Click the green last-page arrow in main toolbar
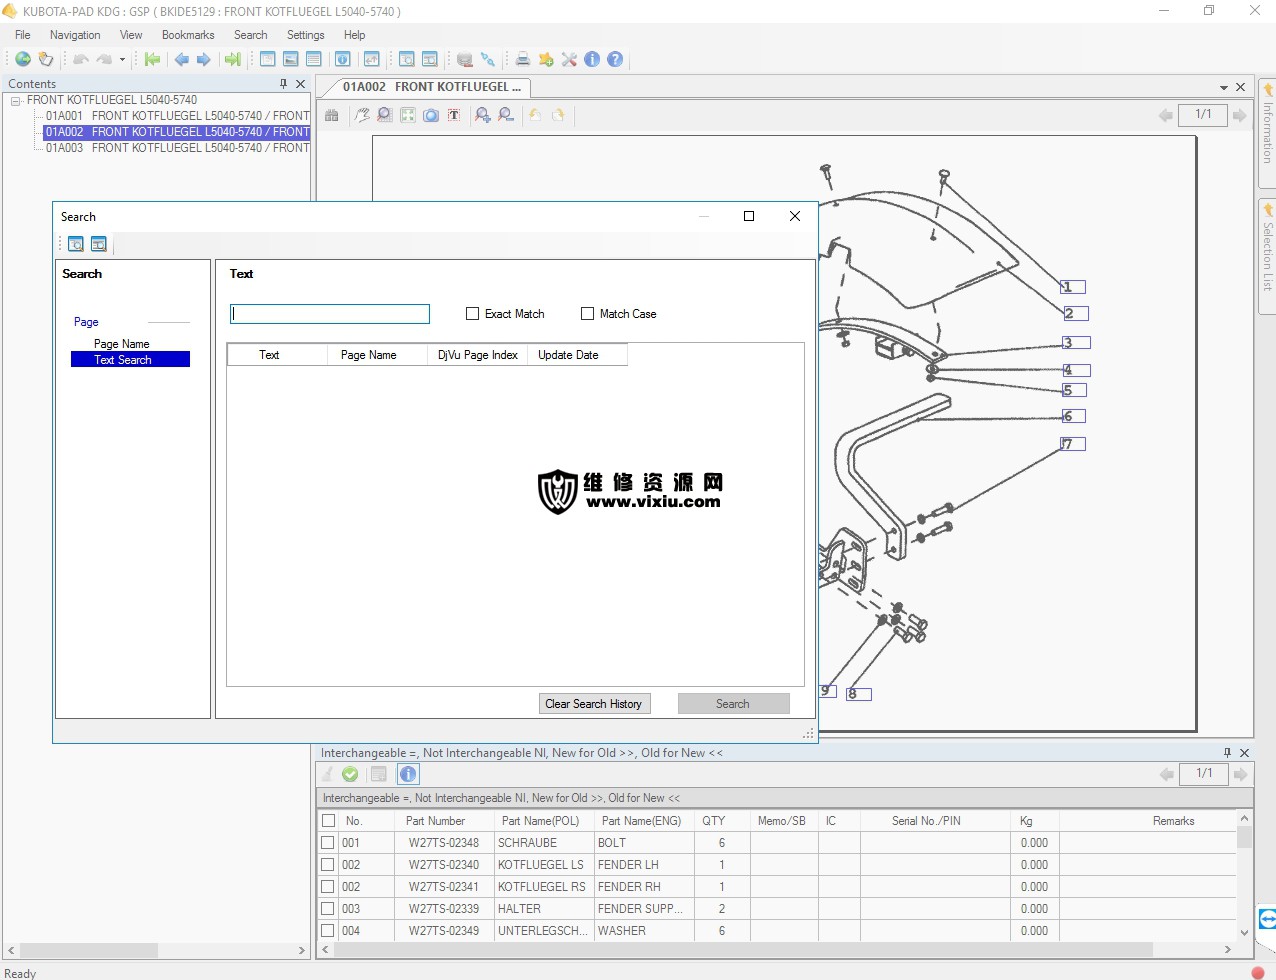 coord(233,59)
